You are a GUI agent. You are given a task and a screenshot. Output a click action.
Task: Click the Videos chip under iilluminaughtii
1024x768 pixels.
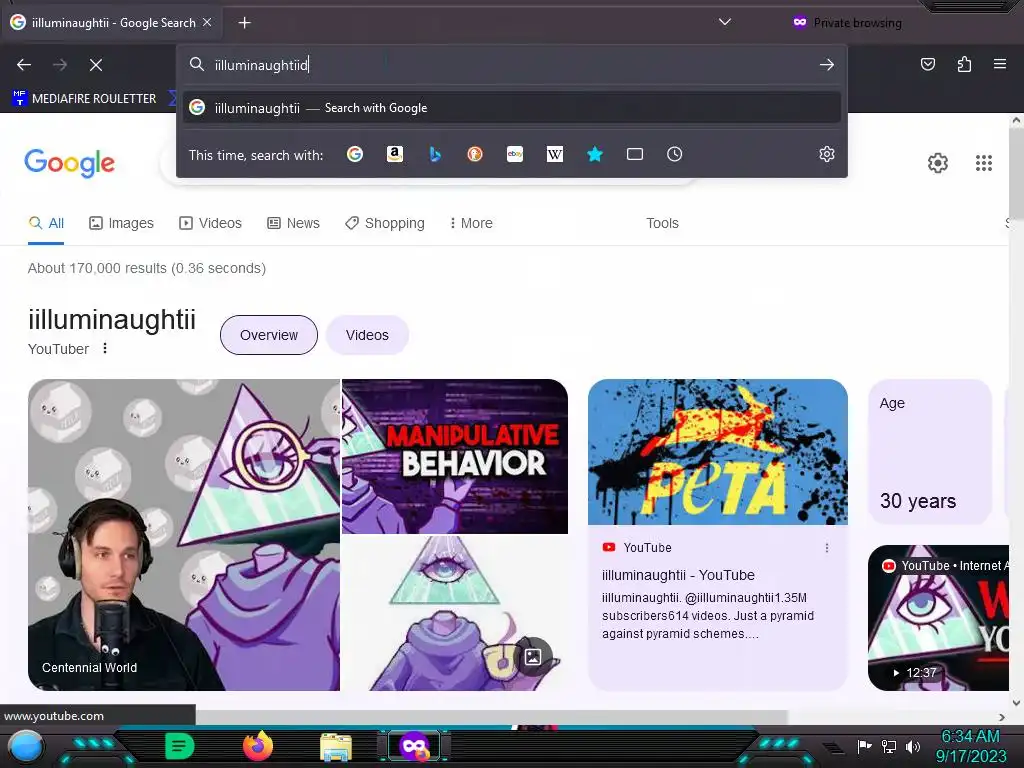[367, 335]
